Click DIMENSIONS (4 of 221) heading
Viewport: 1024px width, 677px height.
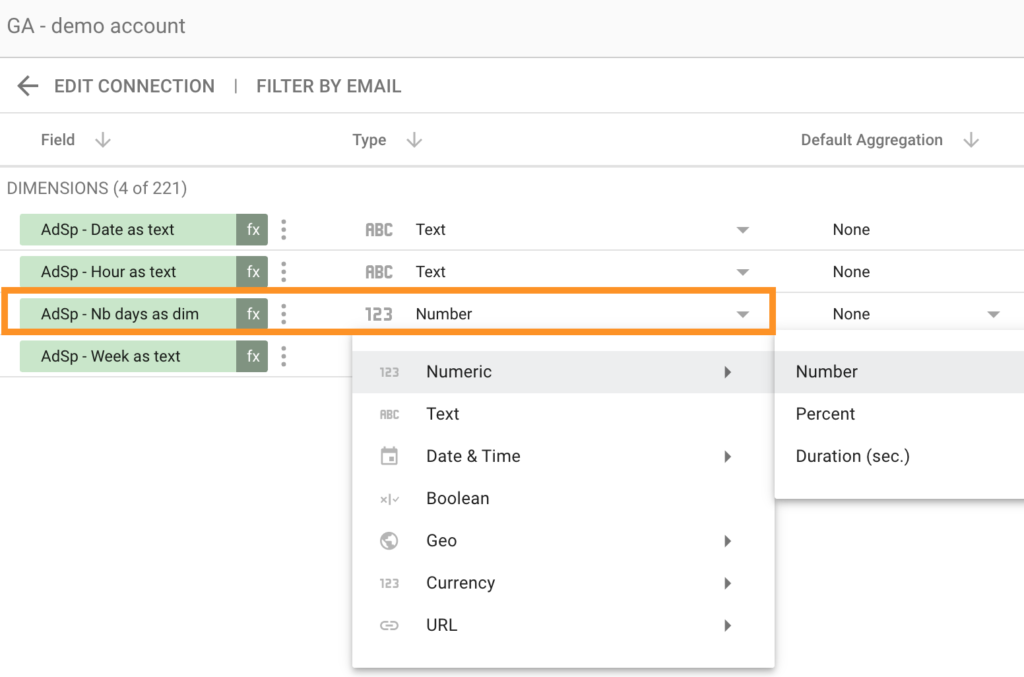pyautogui.click(x=97, y=188)
